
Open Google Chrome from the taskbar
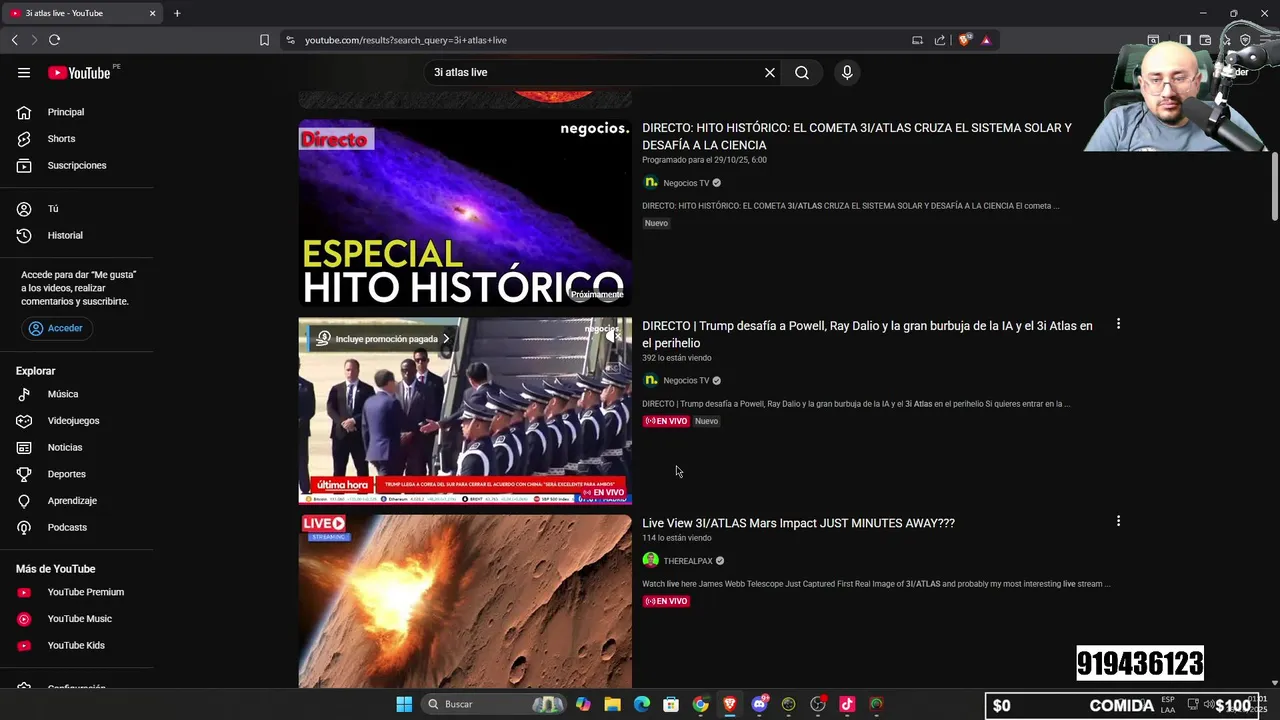(x=701, y=704)
